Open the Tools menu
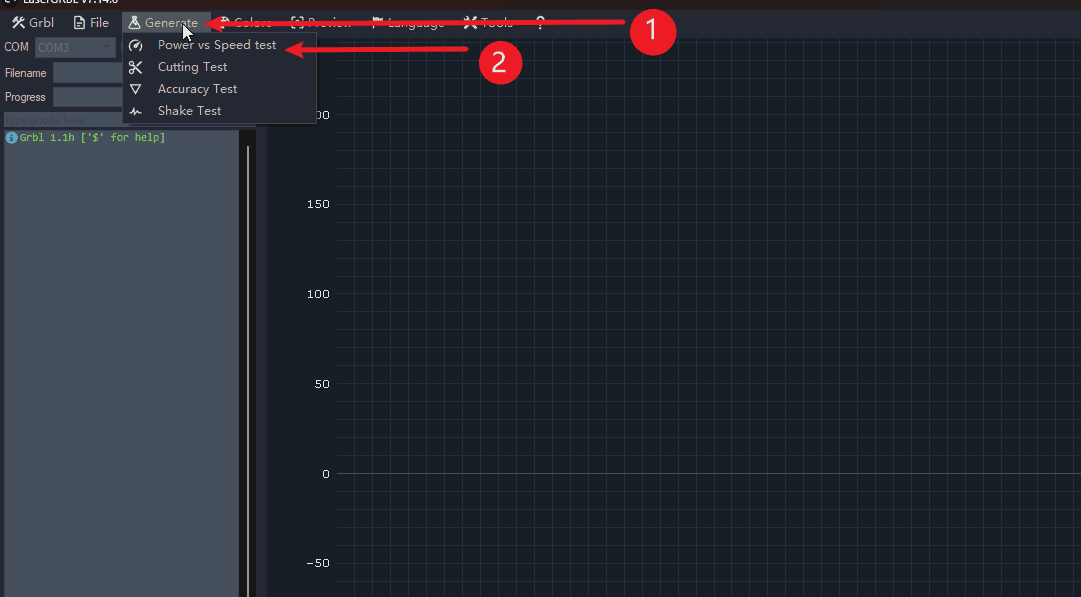Viewport: 1081px width, 597px height. pos(488,23)
